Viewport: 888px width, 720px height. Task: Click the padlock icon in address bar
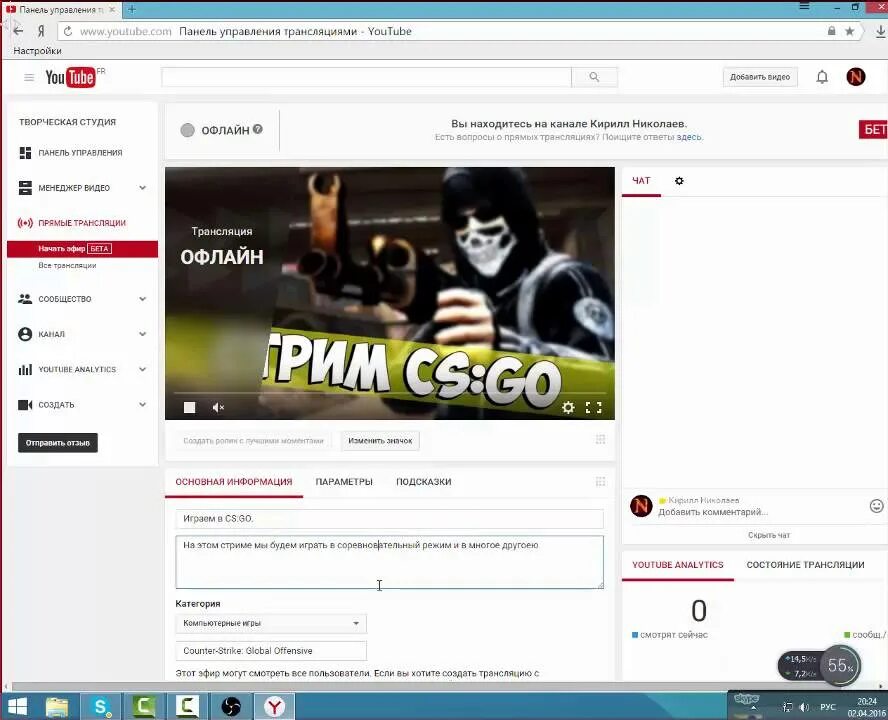[x=831, y=31]
